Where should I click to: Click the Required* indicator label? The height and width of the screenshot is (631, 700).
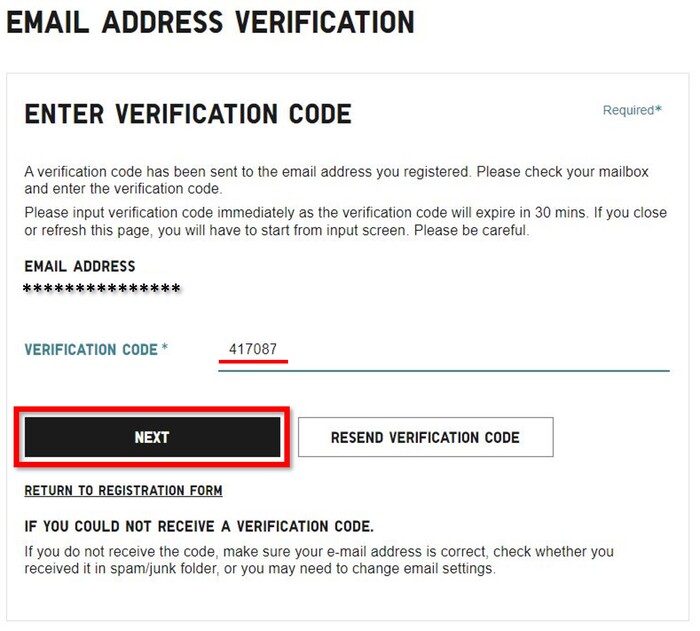coord(631,110)
